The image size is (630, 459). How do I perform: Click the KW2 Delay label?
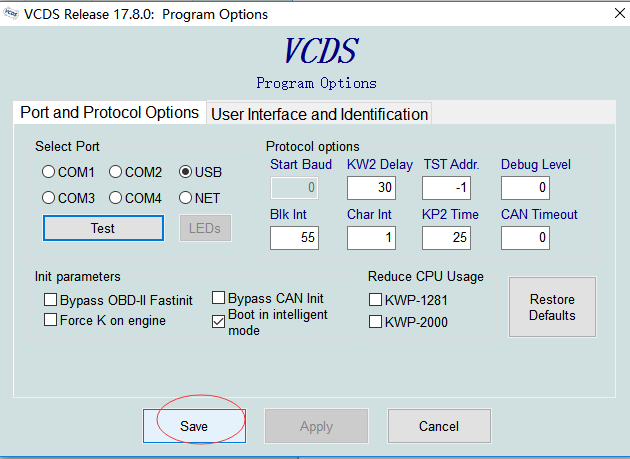point(380,164)
